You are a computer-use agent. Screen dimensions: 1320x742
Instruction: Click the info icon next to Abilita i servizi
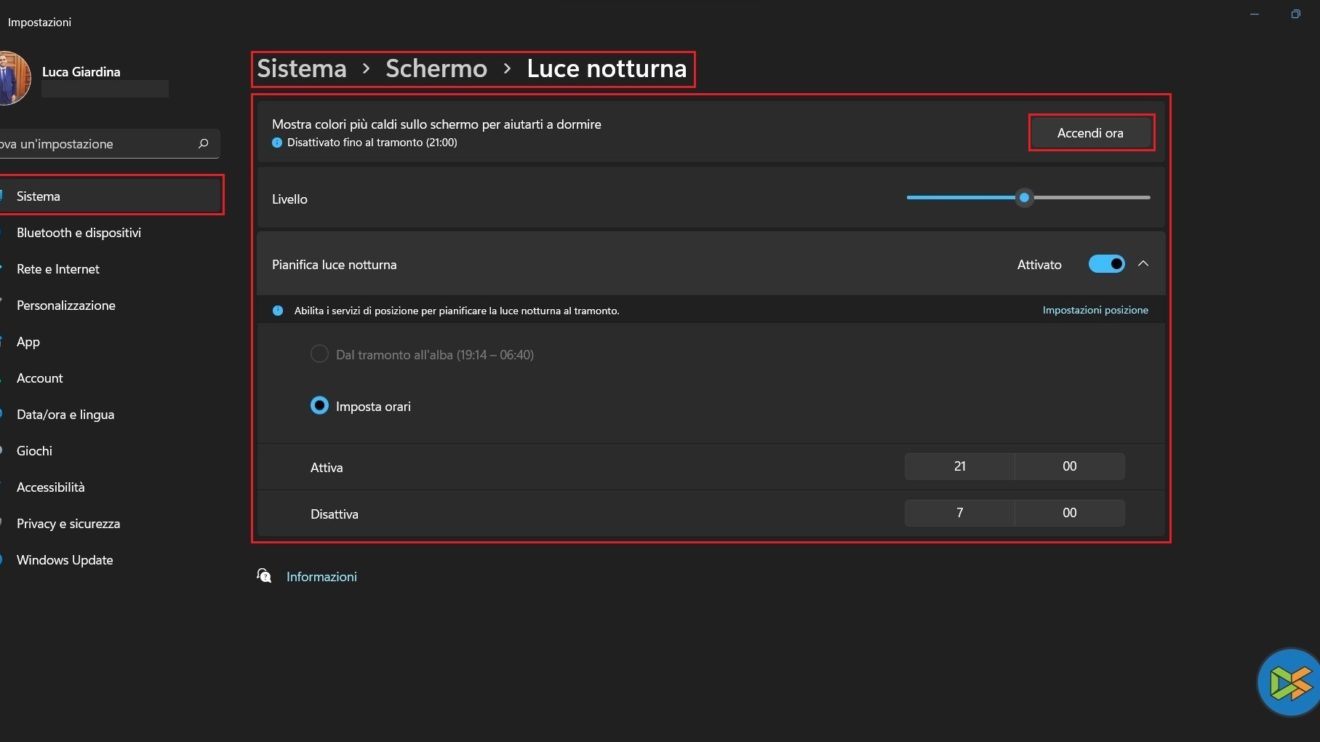(x=278, y=311)
